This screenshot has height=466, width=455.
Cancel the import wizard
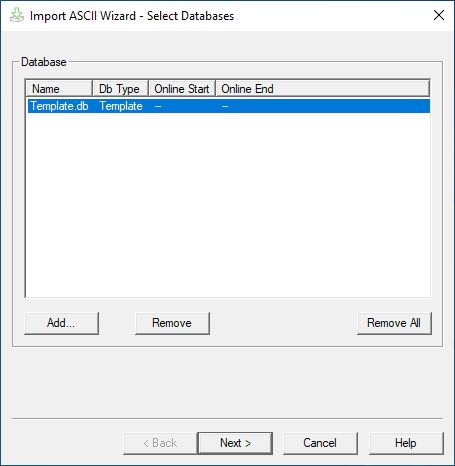tap(320, 443)
